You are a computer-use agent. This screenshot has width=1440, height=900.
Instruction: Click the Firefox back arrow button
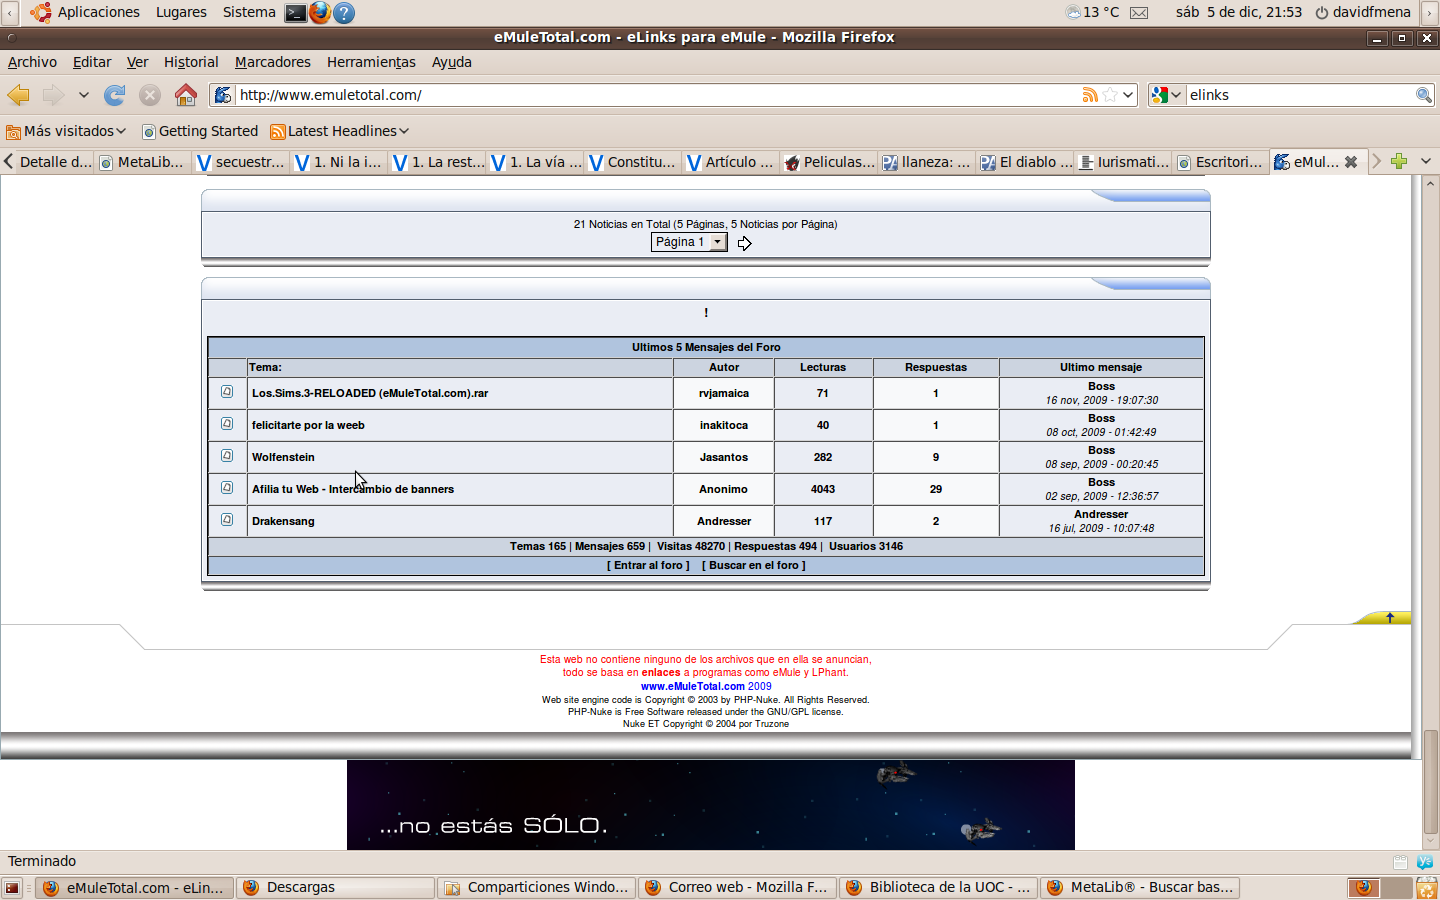point(19,95)
